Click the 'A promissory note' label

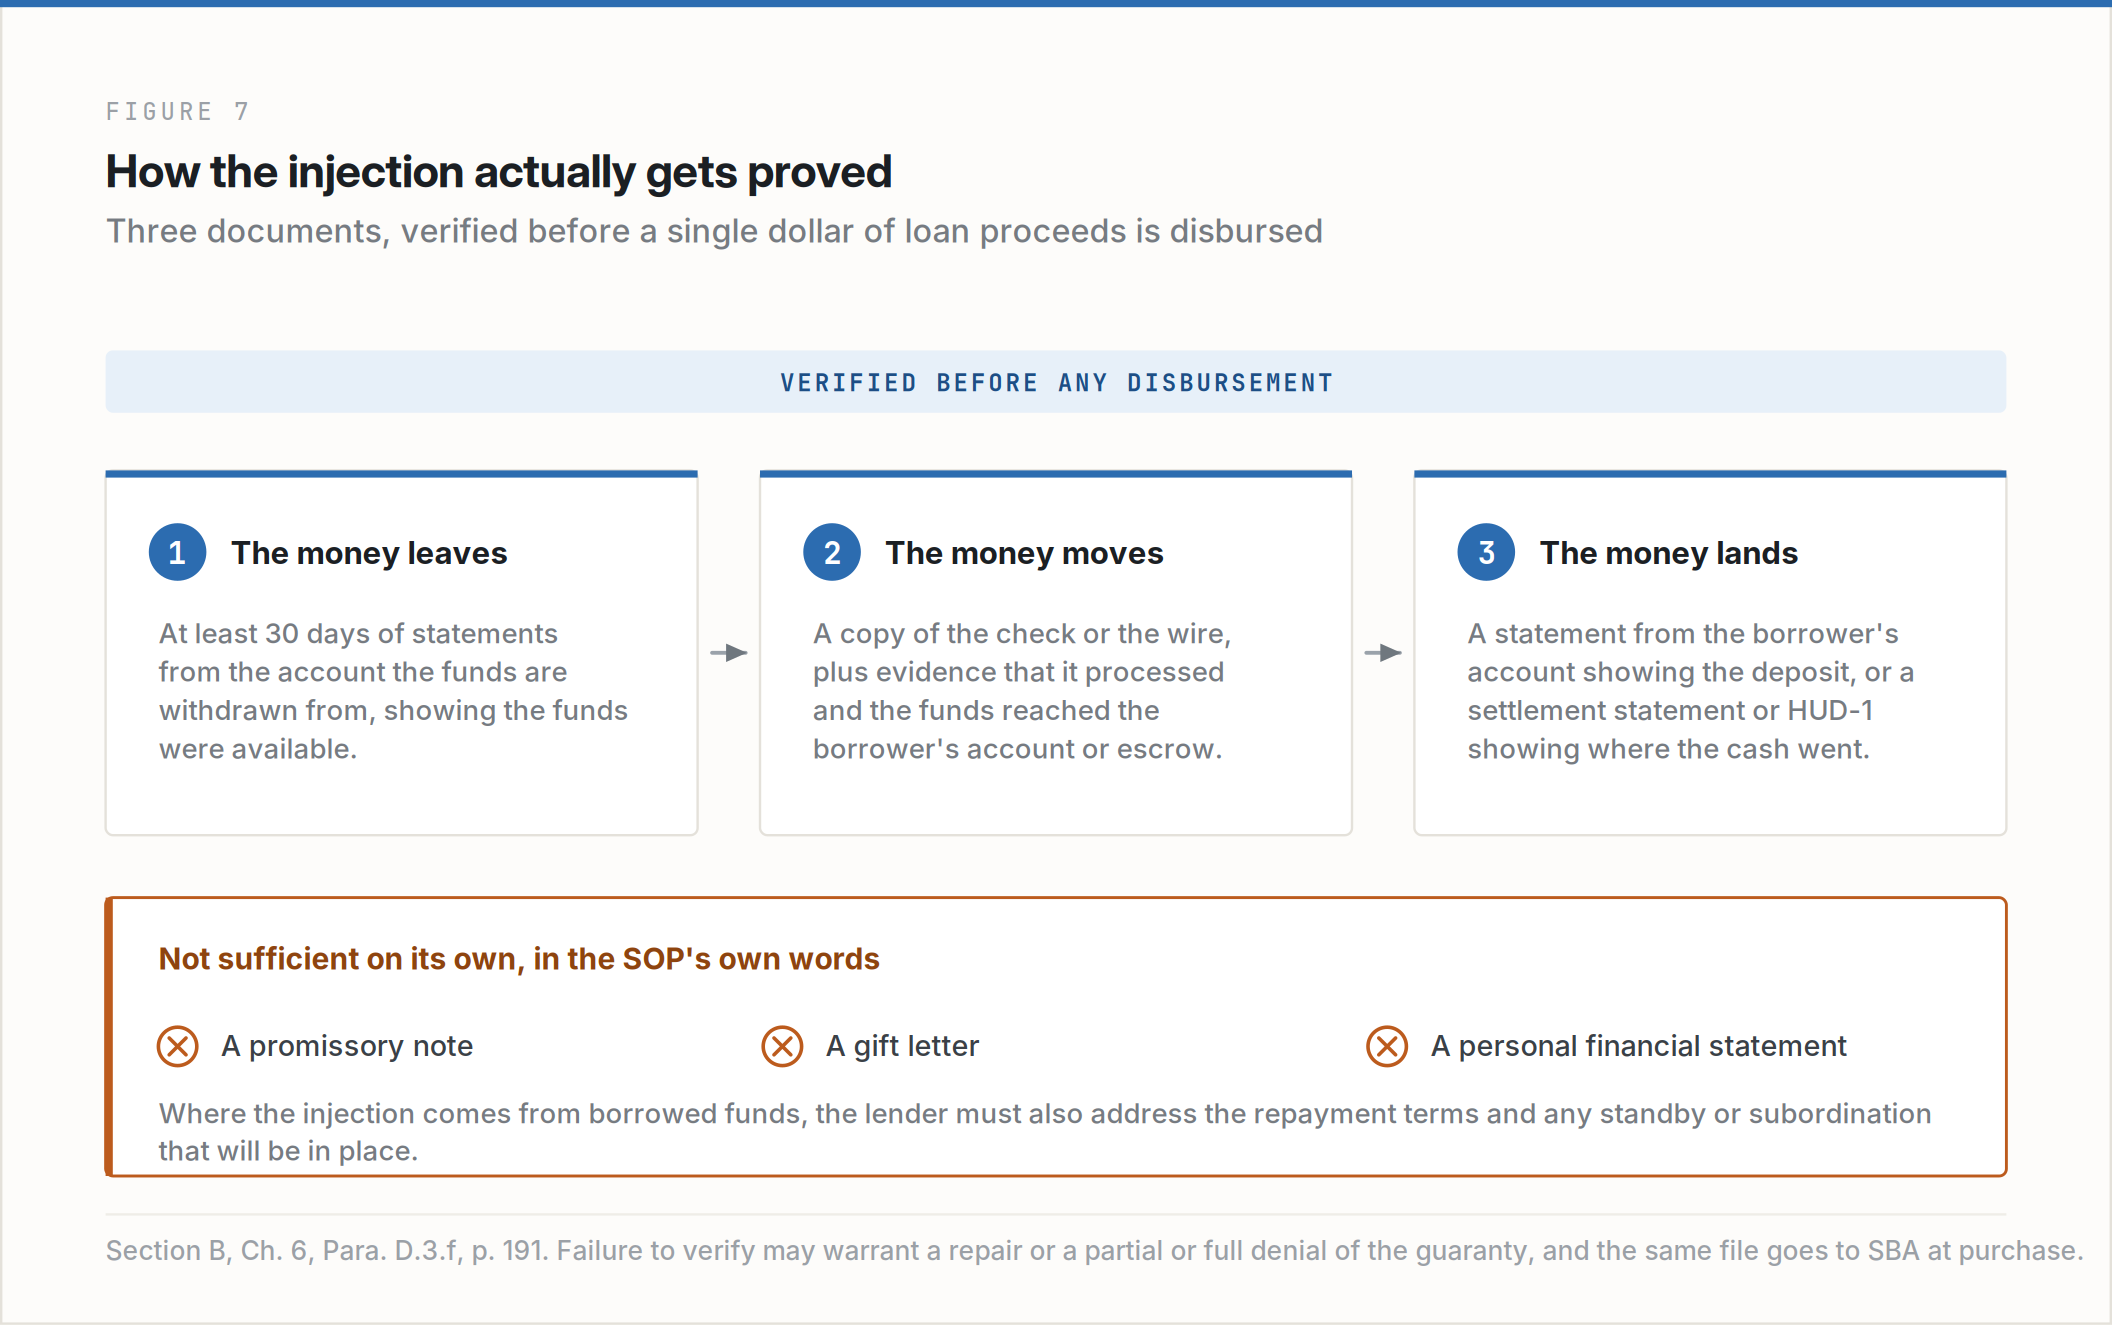(x=347, y=1046)
